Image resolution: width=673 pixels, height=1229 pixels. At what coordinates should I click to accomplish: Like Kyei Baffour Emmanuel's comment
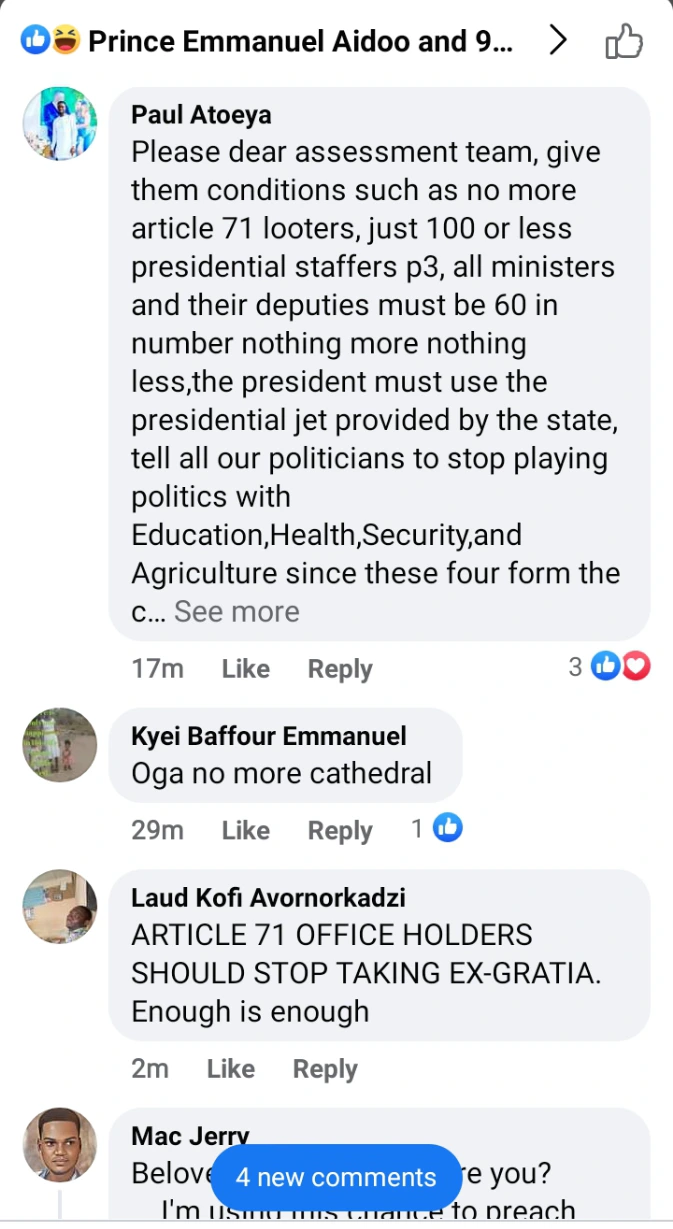tap(245, 830)
